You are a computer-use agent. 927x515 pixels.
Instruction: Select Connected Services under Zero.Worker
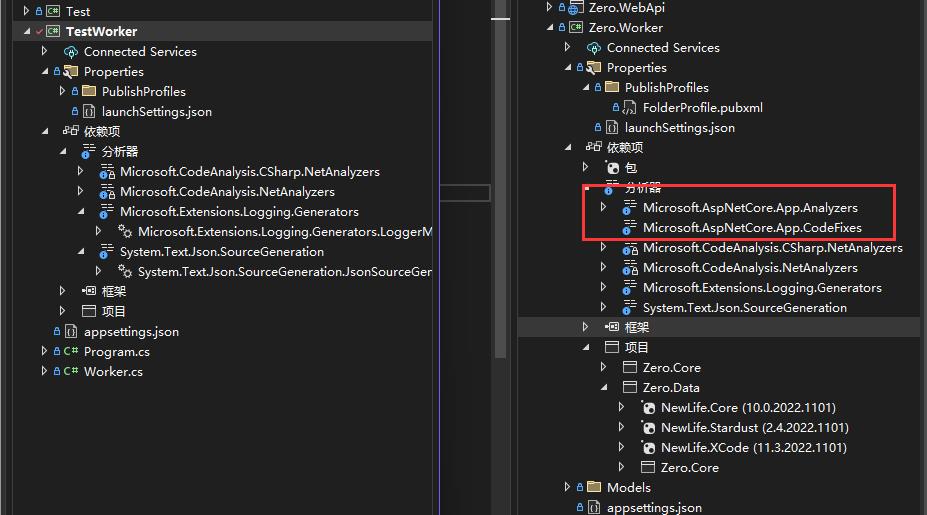tap(663, 47)
